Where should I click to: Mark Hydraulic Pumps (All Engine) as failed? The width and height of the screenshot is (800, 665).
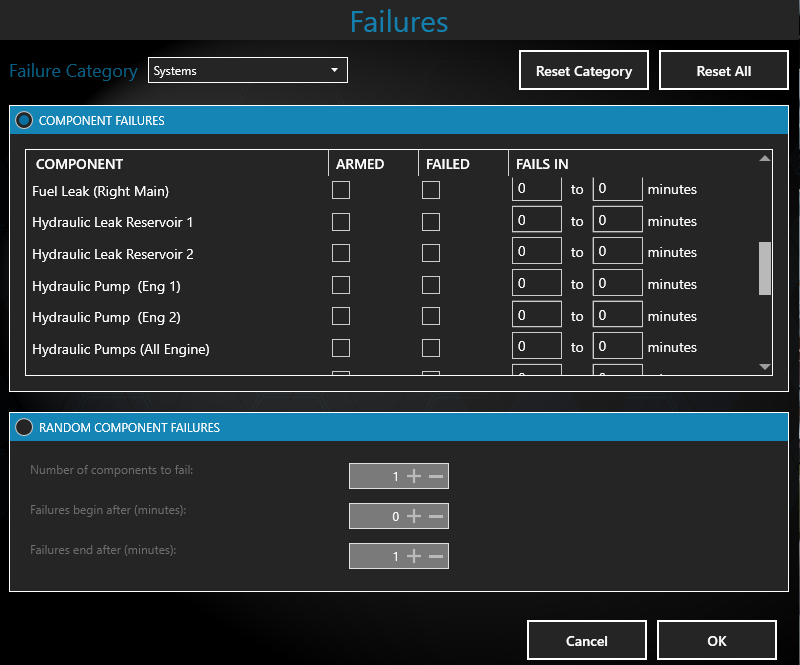(431, 348)
